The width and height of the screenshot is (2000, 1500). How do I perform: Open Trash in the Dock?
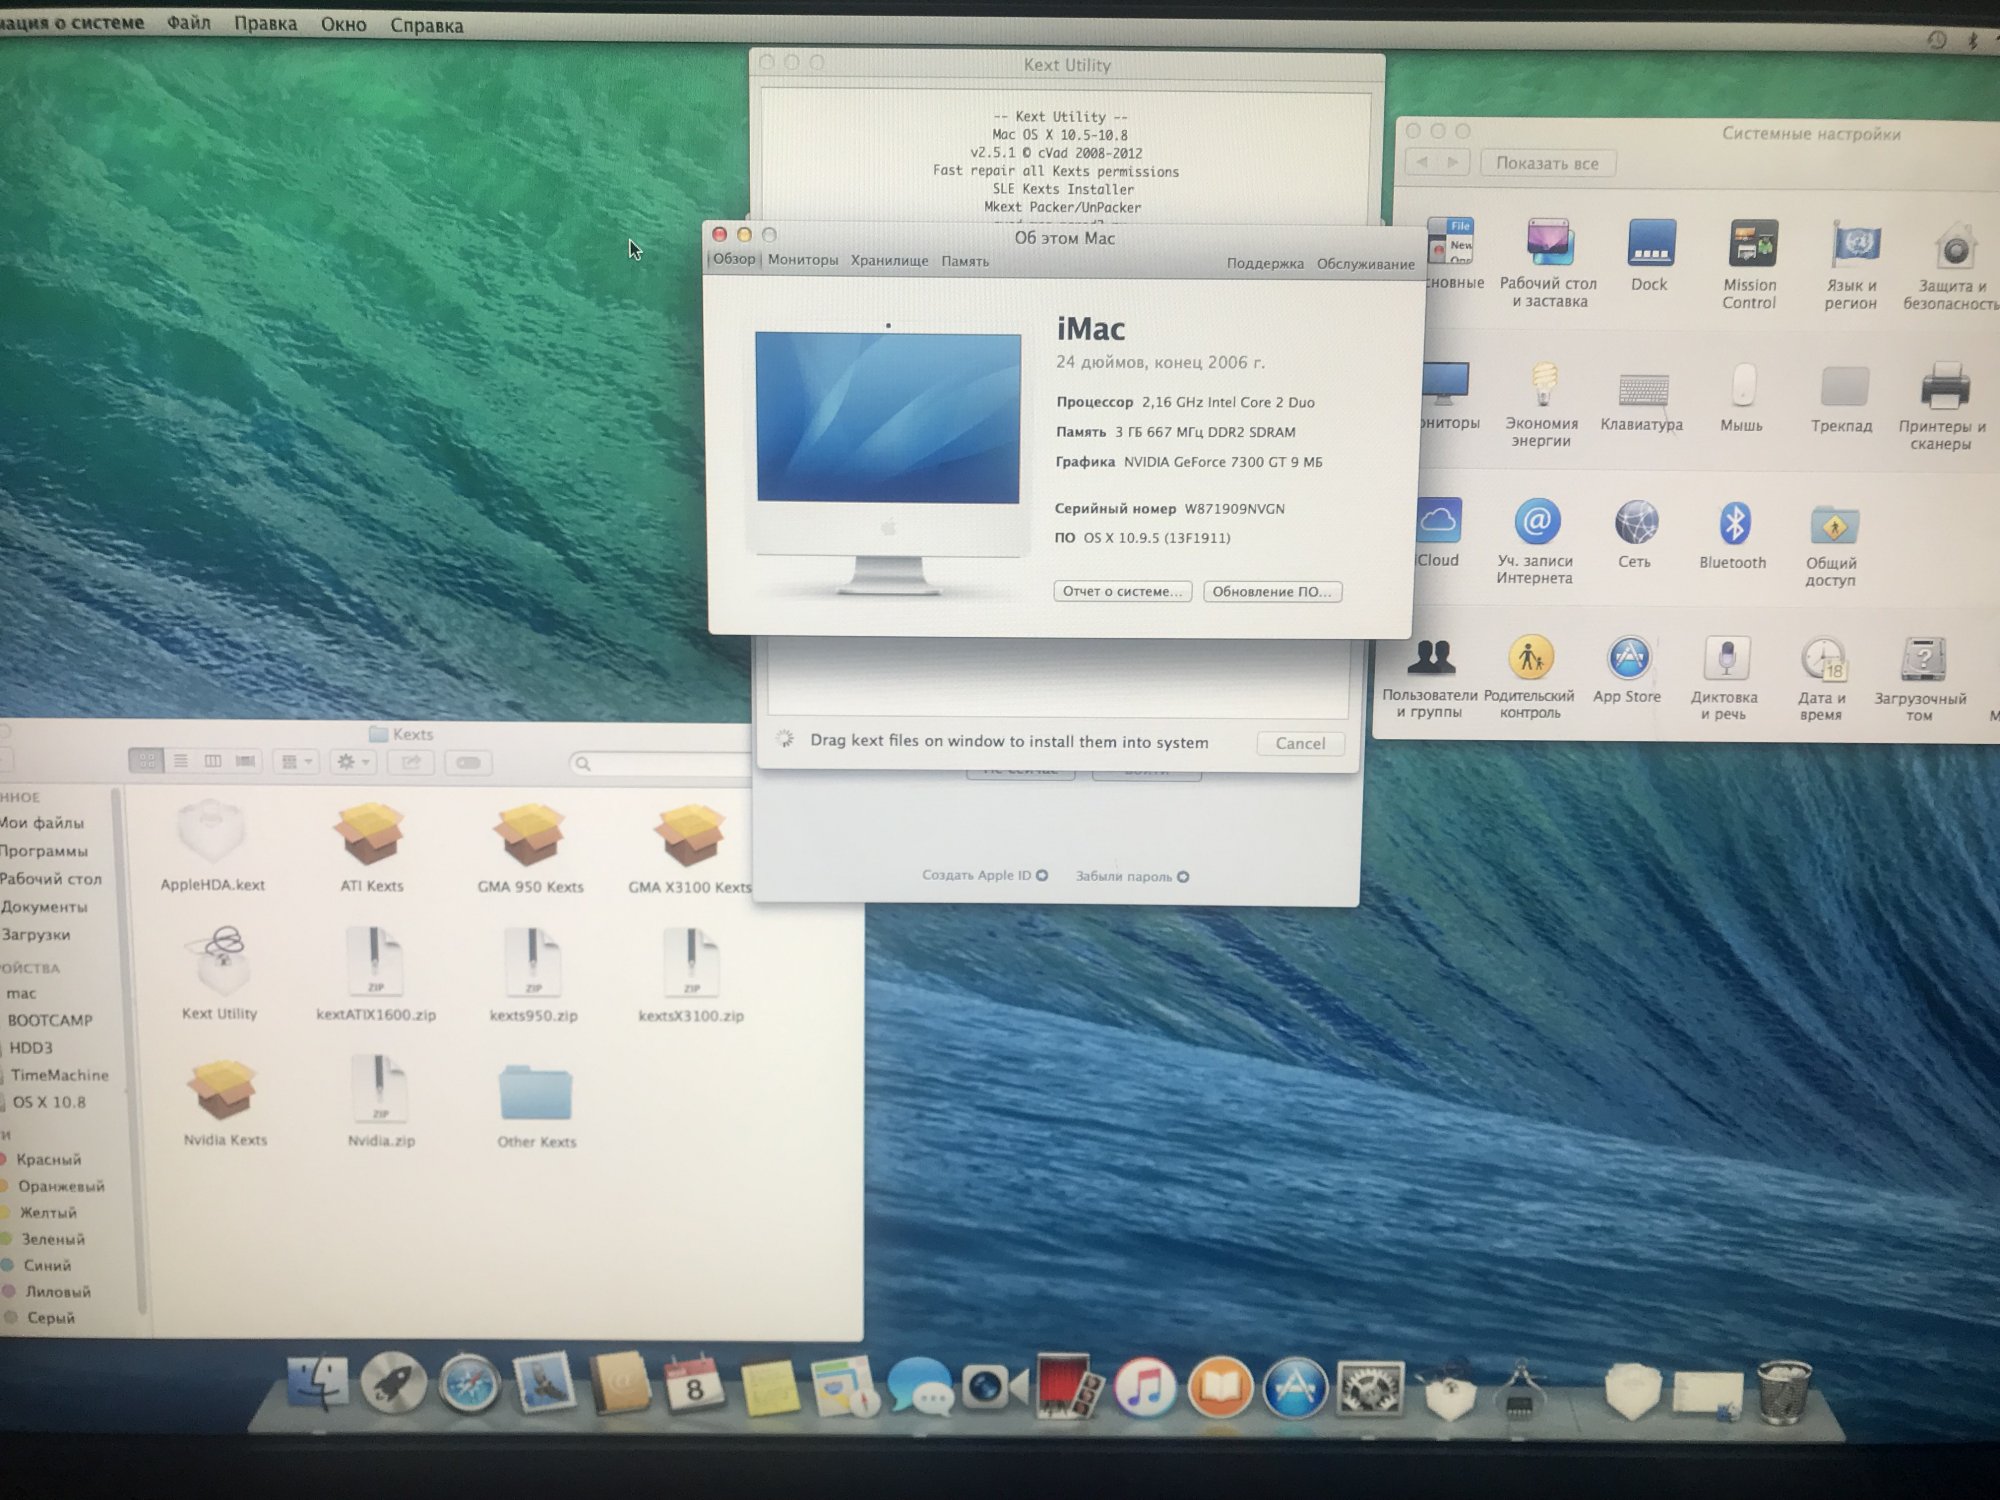pyautogui.click(x=1783, y=1390)
